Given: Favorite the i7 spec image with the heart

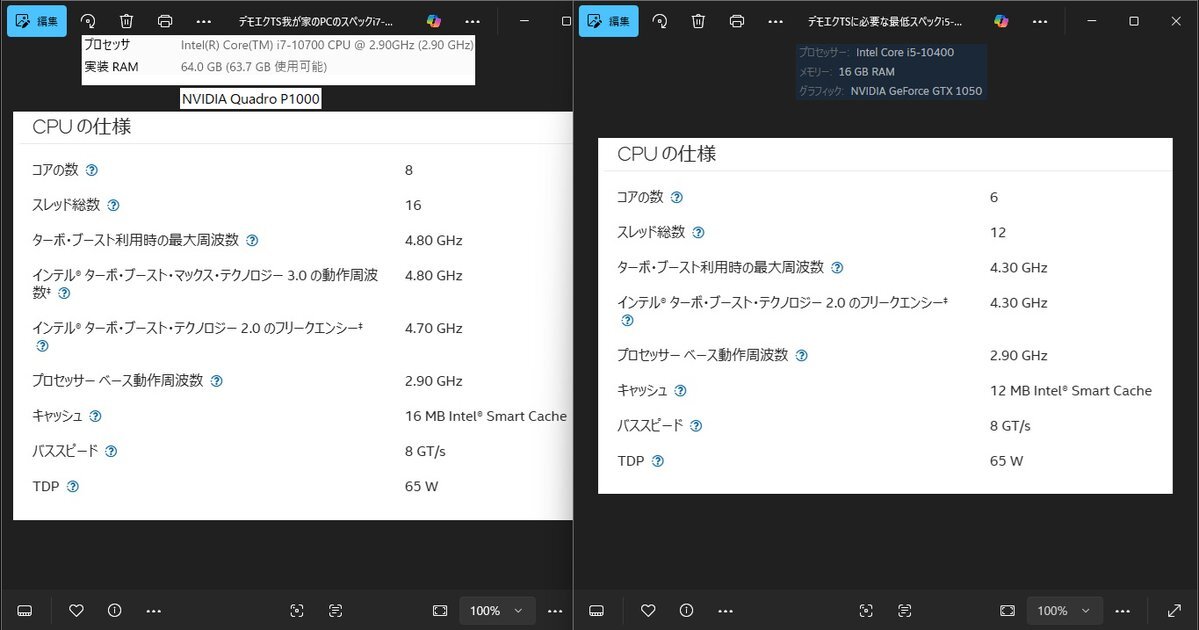Looking at the screenshot, I should click(76, 610).
